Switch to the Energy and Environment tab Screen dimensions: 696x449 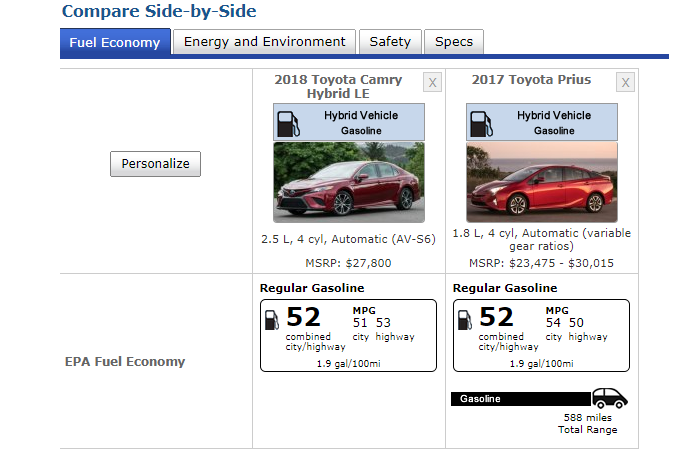pos(265,42)
